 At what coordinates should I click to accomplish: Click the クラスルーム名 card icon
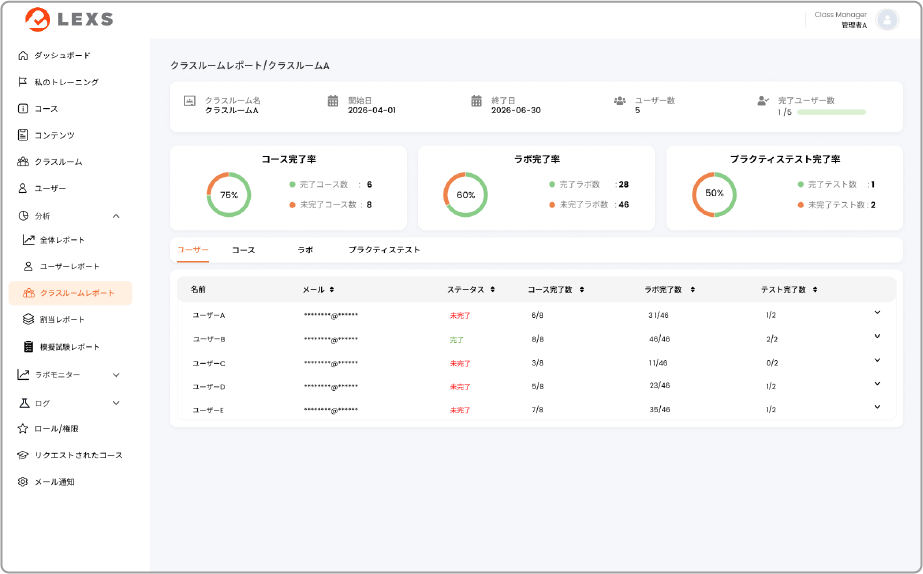point(190,101)
